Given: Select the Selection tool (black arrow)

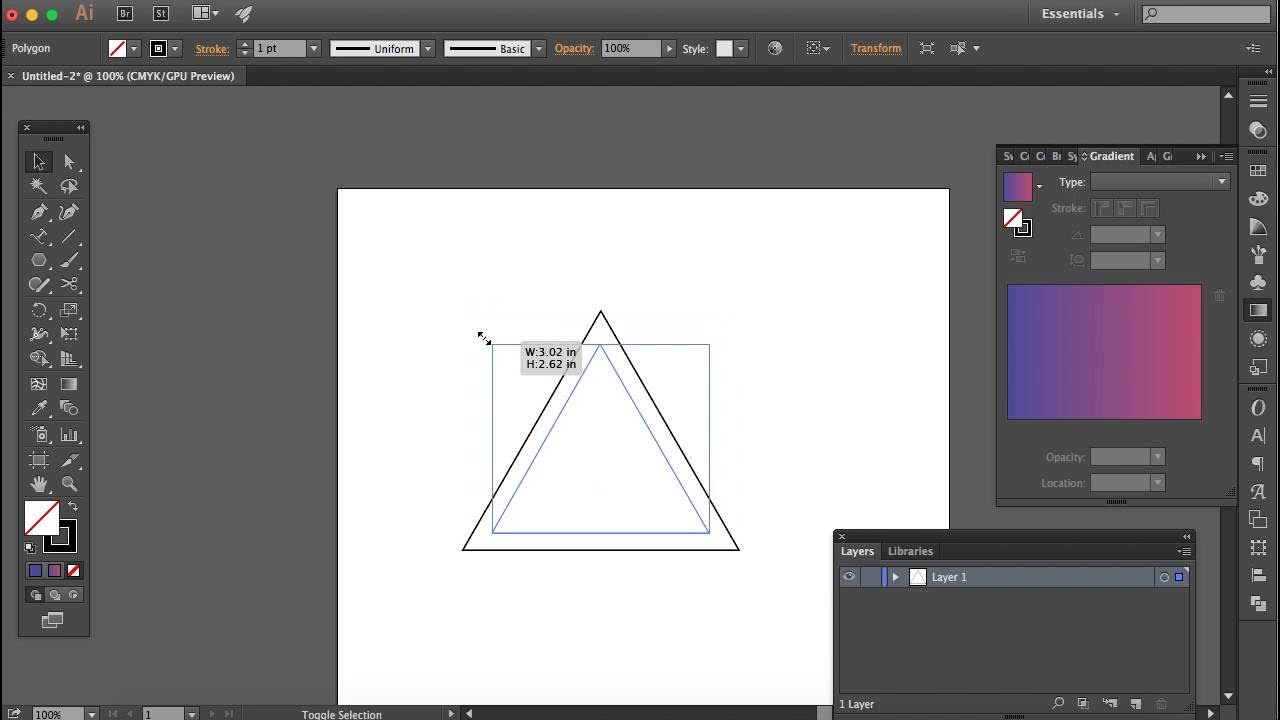Looking at the screenshot, I should coord(39,161).
